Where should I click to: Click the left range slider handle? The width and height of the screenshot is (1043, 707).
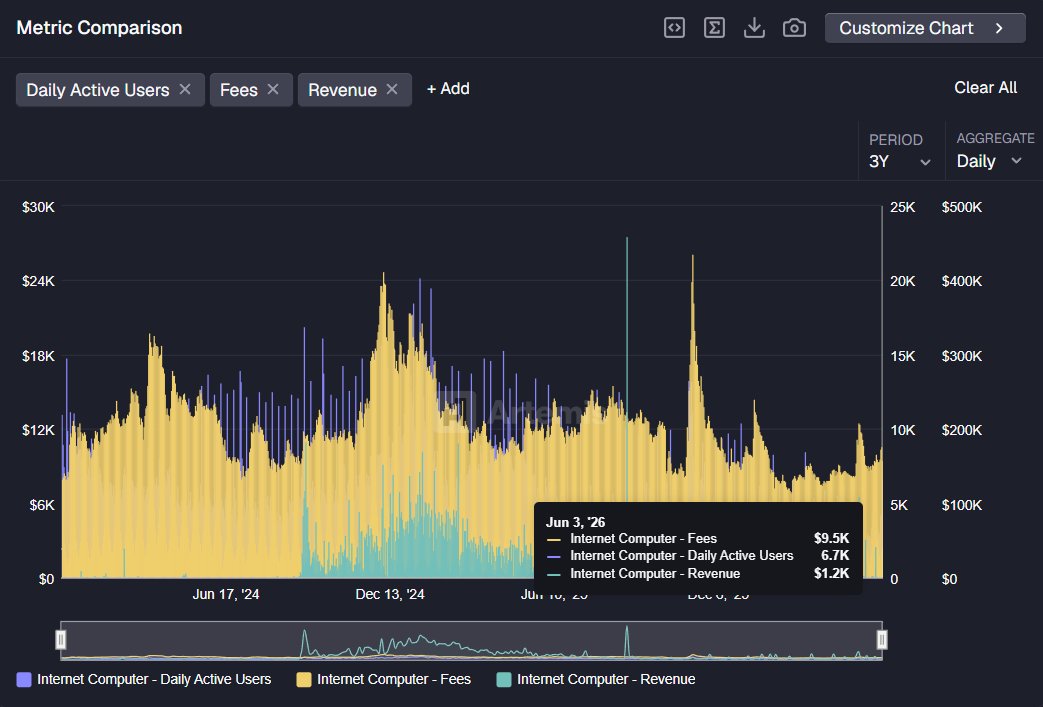coord(61,640)
